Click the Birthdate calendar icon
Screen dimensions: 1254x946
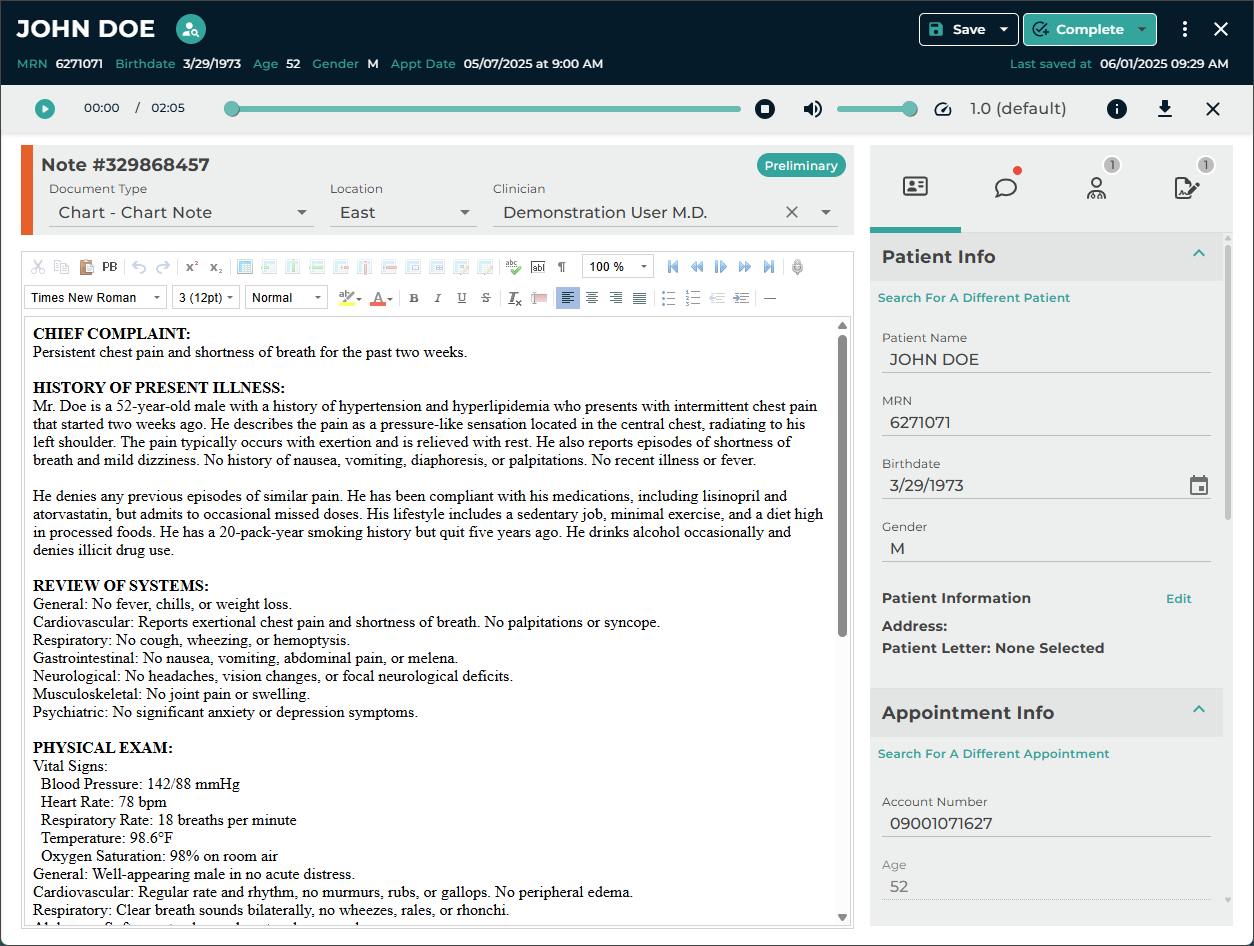point(1199,486)
